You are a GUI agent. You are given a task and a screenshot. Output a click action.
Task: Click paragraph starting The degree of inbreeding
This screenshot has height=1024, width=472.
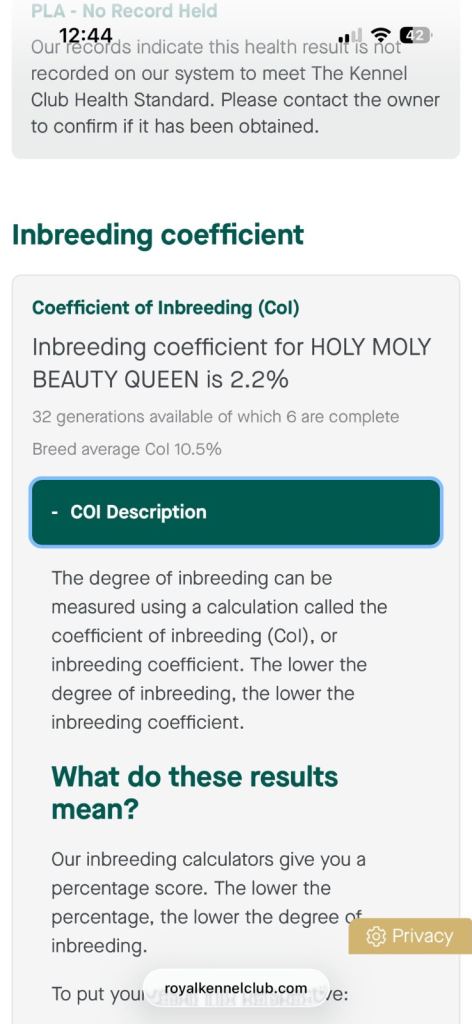tap(219, 650)
